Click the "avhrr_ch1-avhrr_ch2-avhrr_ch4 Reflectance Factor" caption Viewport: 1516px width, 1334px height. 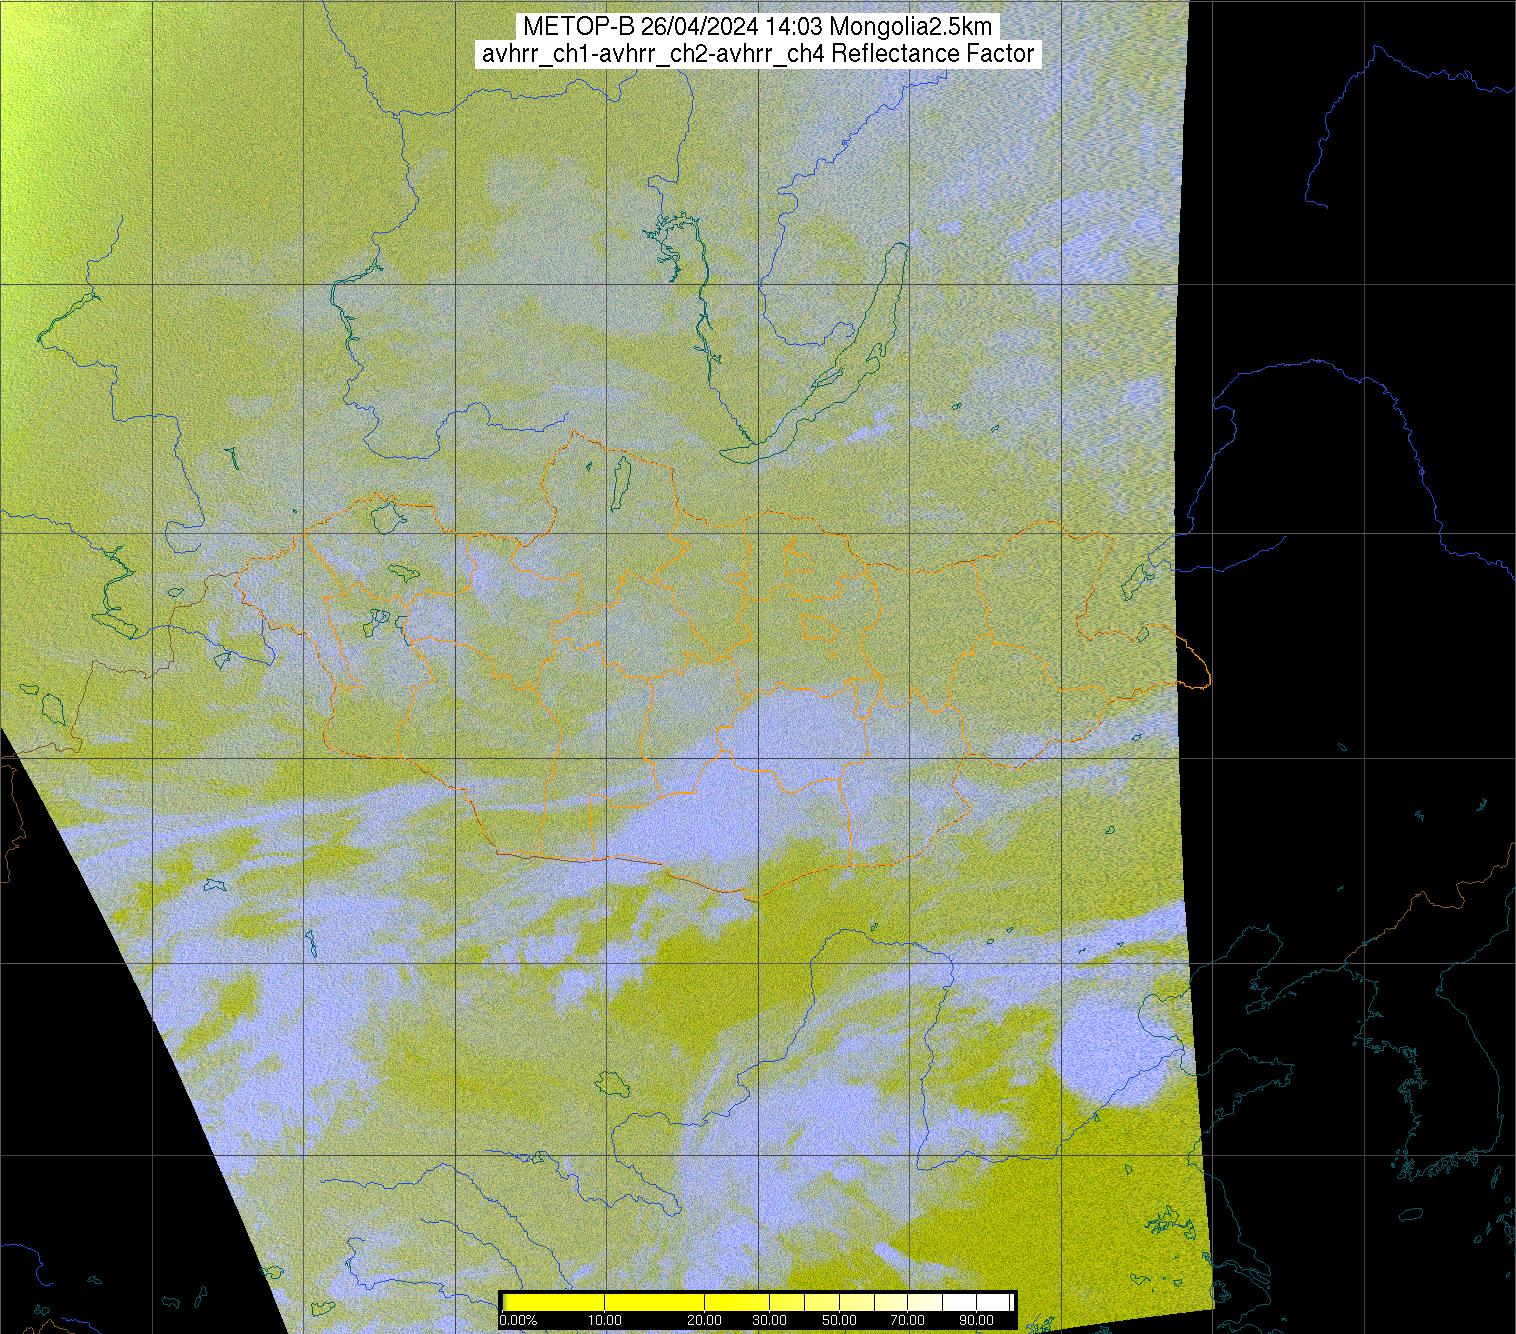click(757, 54)
